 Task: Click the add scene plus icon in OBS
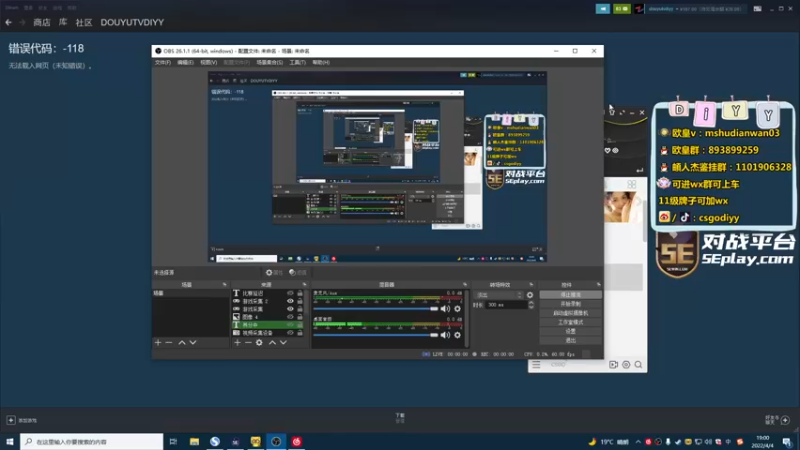158,342
